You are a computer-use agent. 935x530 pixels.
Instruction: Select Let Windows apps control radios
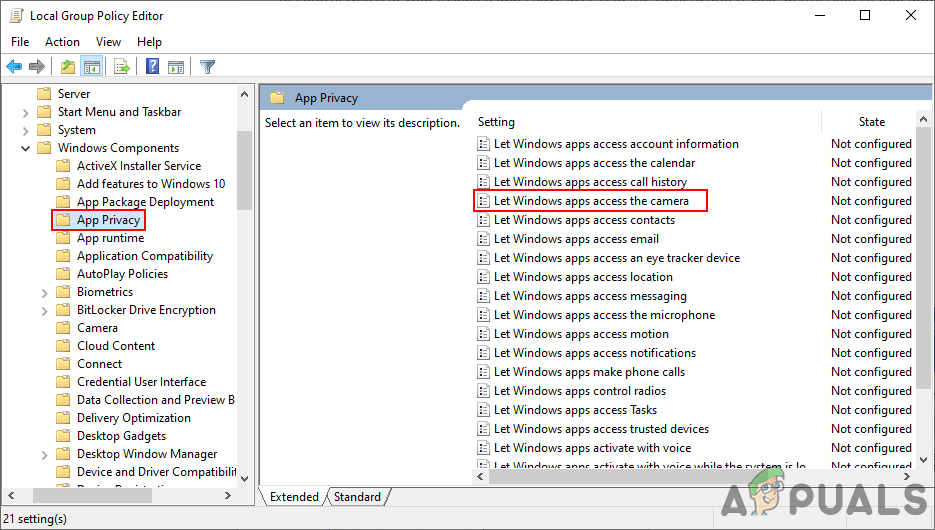click(580, 391)
